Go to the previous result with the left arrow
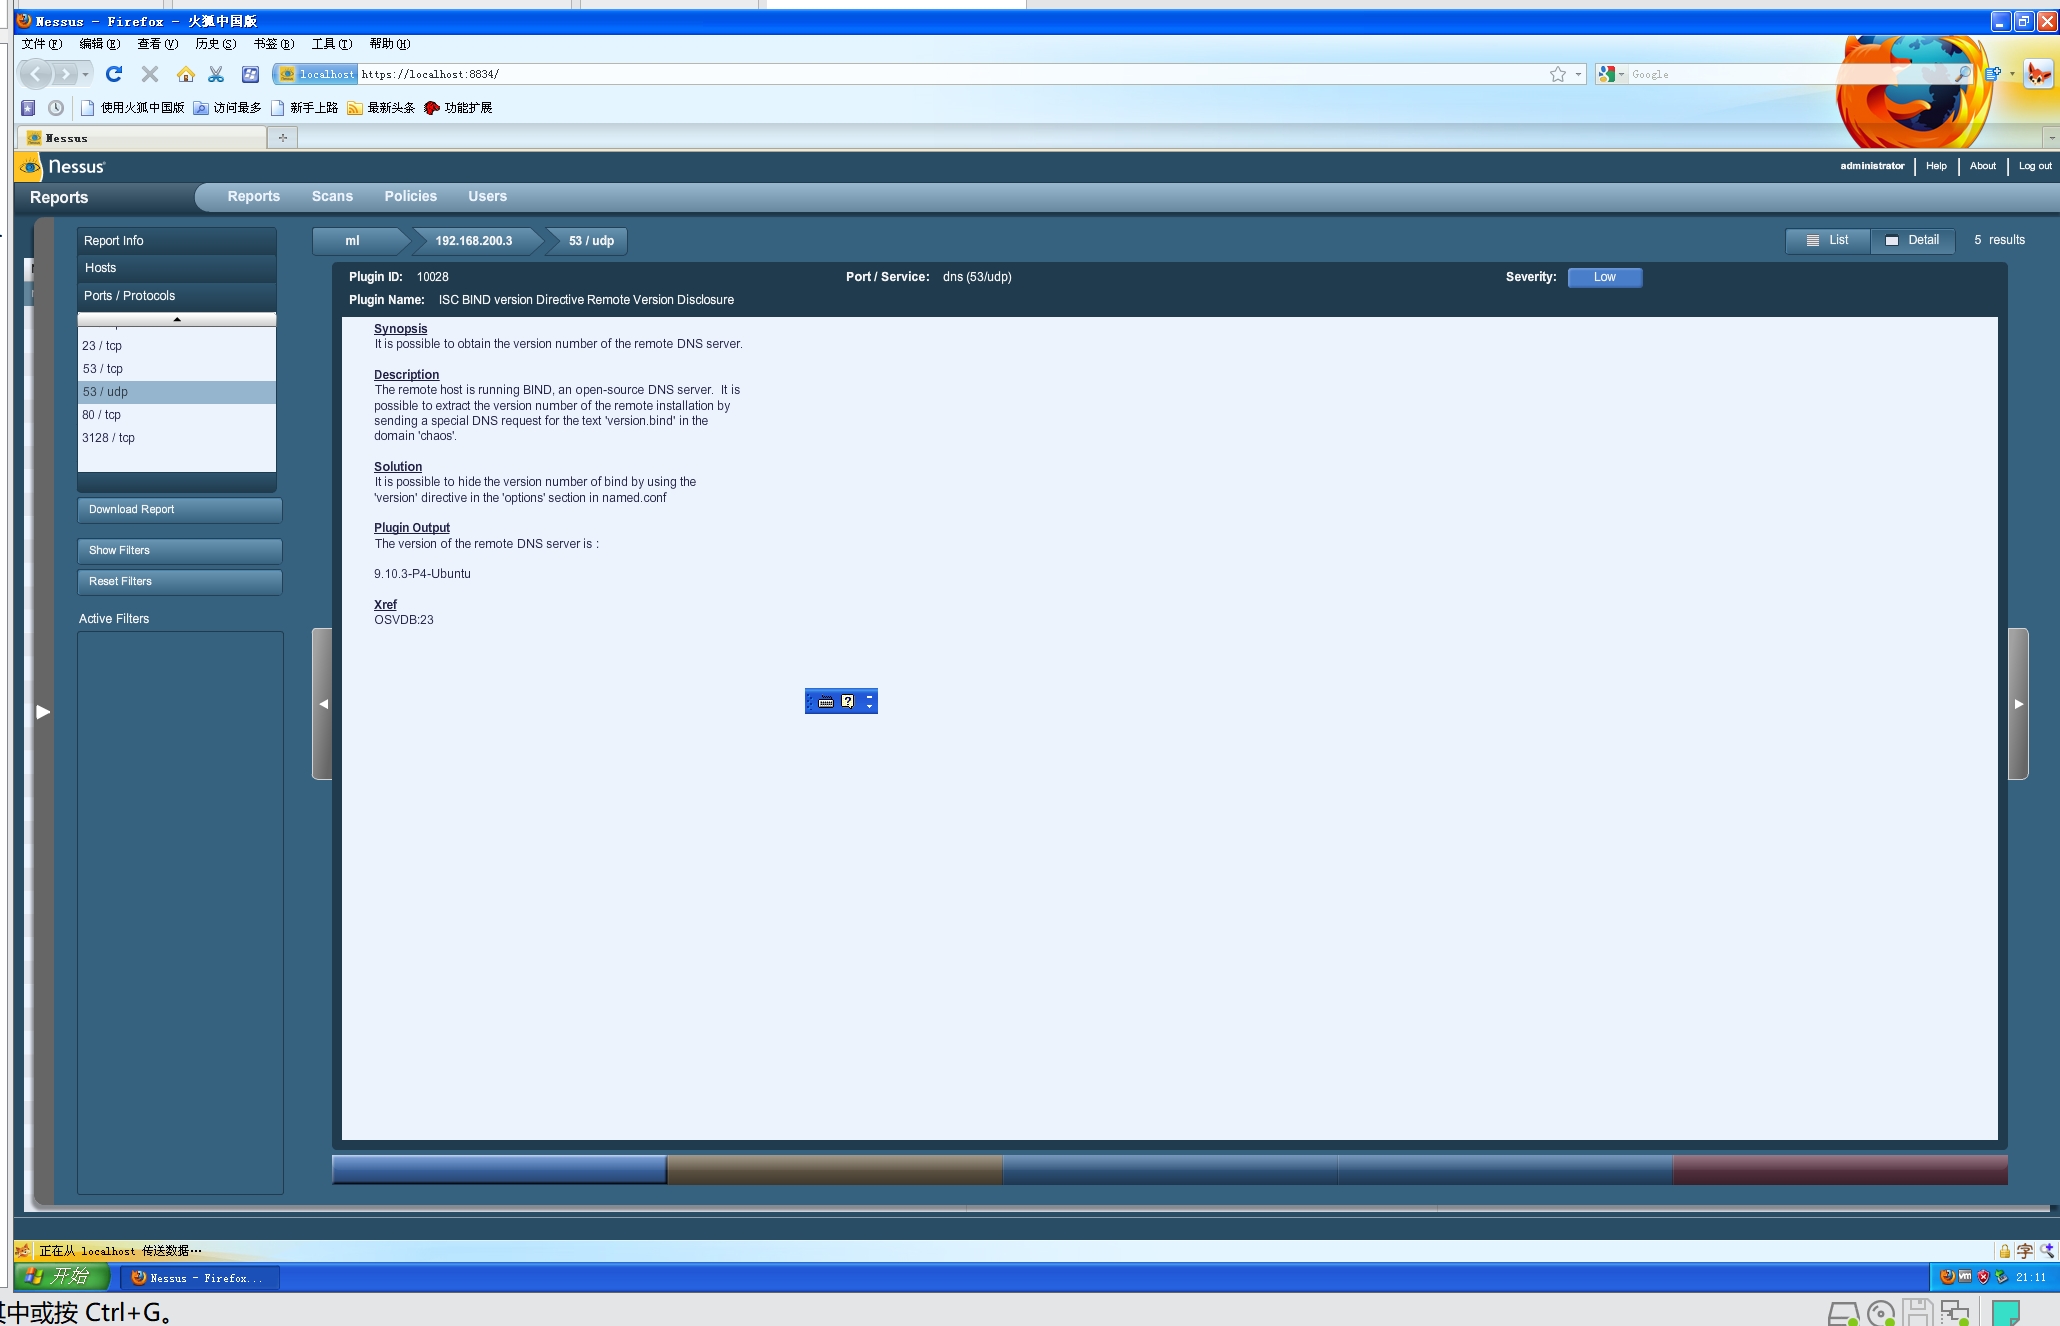The image size is (2060, 1326). 322,704
